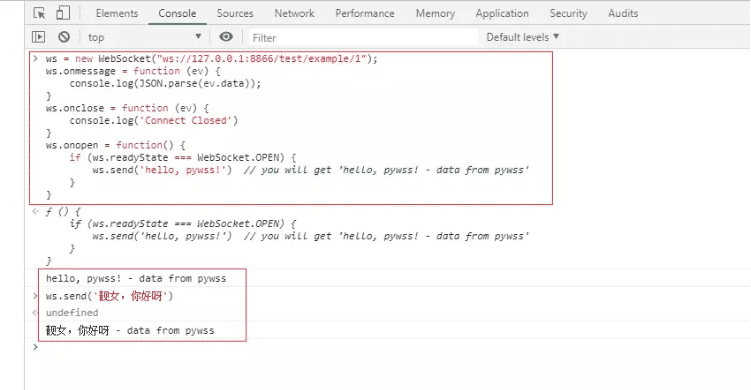Open the Application tab
The height and width of the screenshot is (390, 751).
[502, 13]
